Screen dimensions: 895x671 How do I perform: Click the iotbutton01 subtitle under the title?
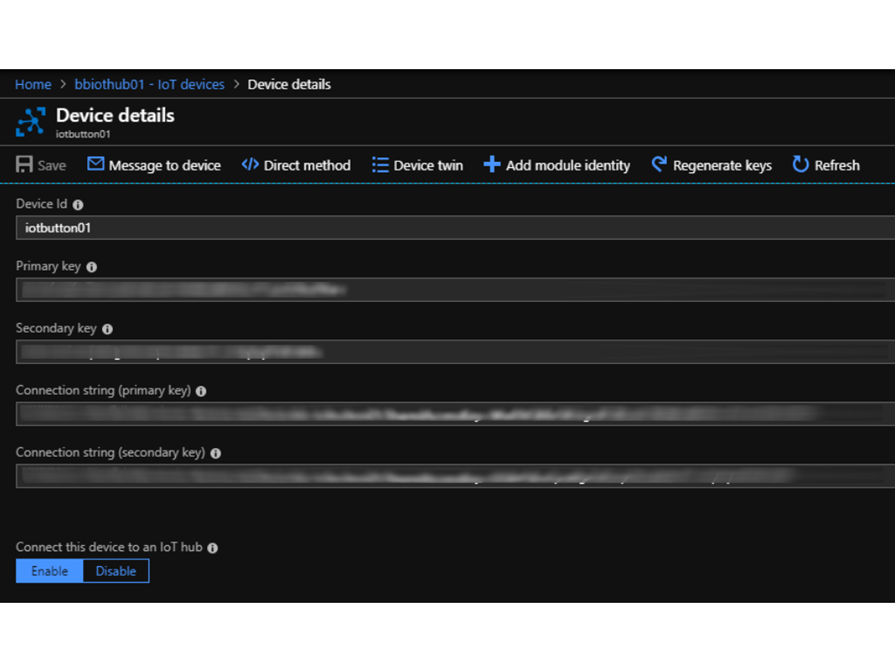tap(83, 134)
